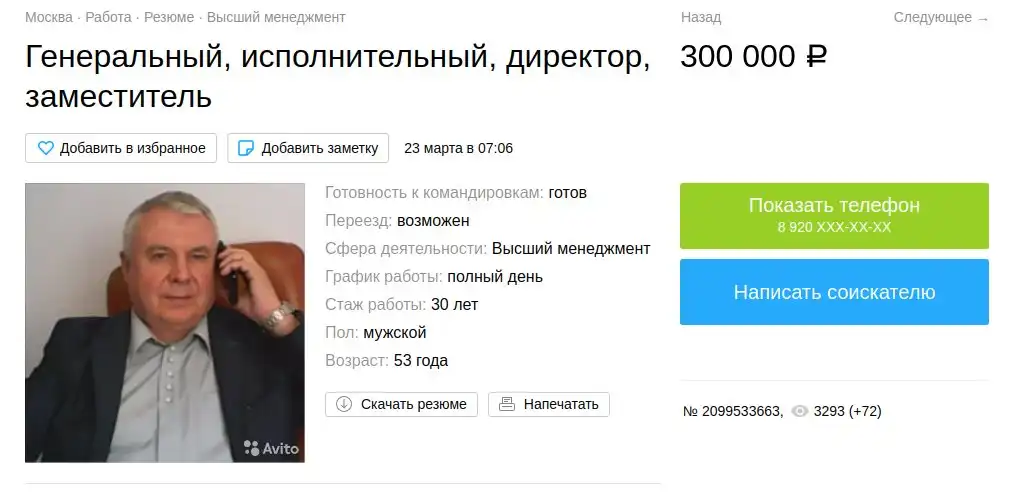The height and width of the screenshot is (494, 1011).
Task: Open the Работа breadcrumb link
Action: 108,17
